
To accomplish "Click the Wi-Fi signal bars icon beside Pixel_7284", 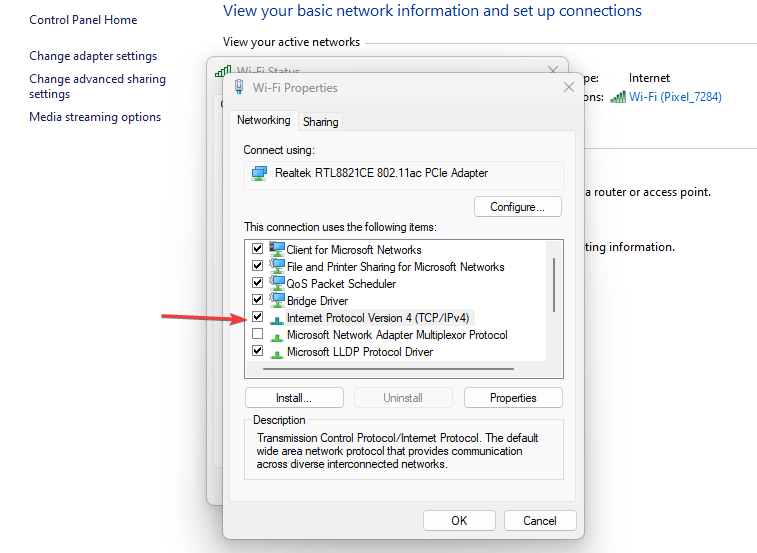I will click(618, 97).
